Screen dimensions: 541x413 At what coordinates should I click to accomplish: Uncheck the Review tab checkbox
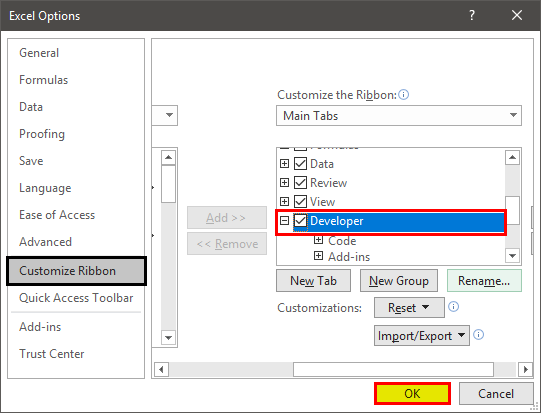(300, 183)
